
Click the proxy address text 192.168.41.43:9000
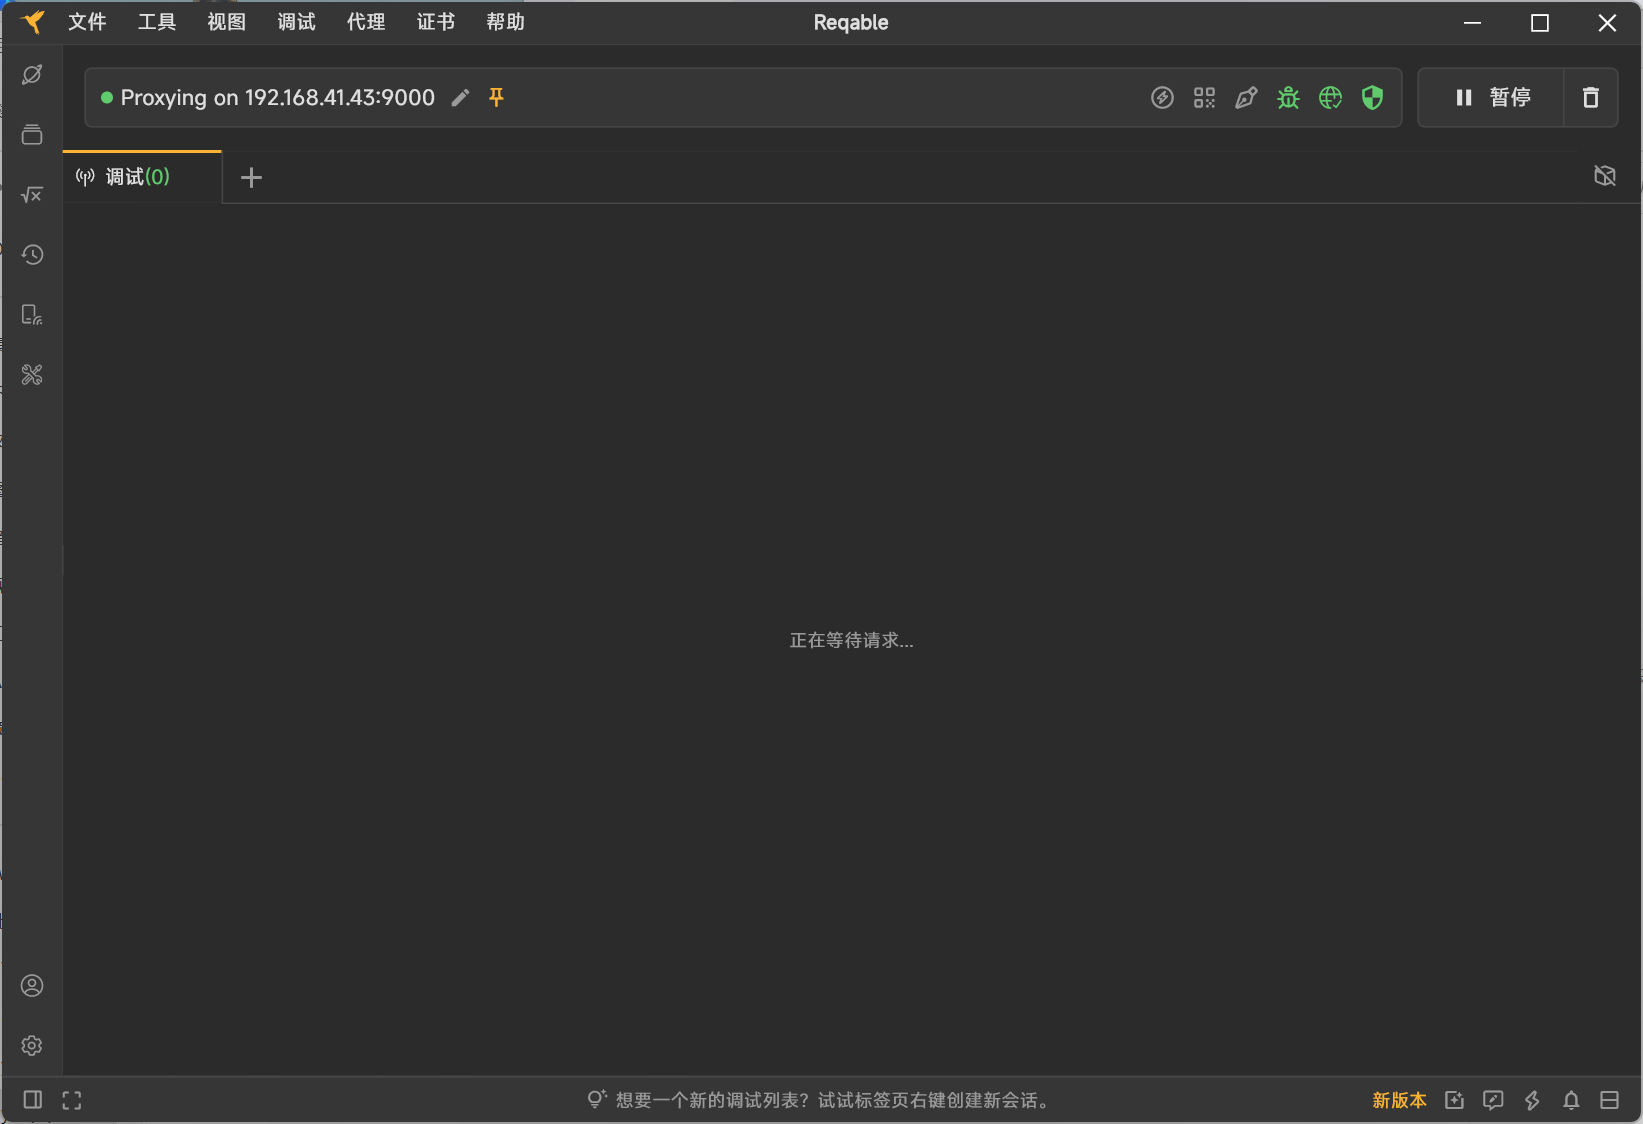[340, 97]
